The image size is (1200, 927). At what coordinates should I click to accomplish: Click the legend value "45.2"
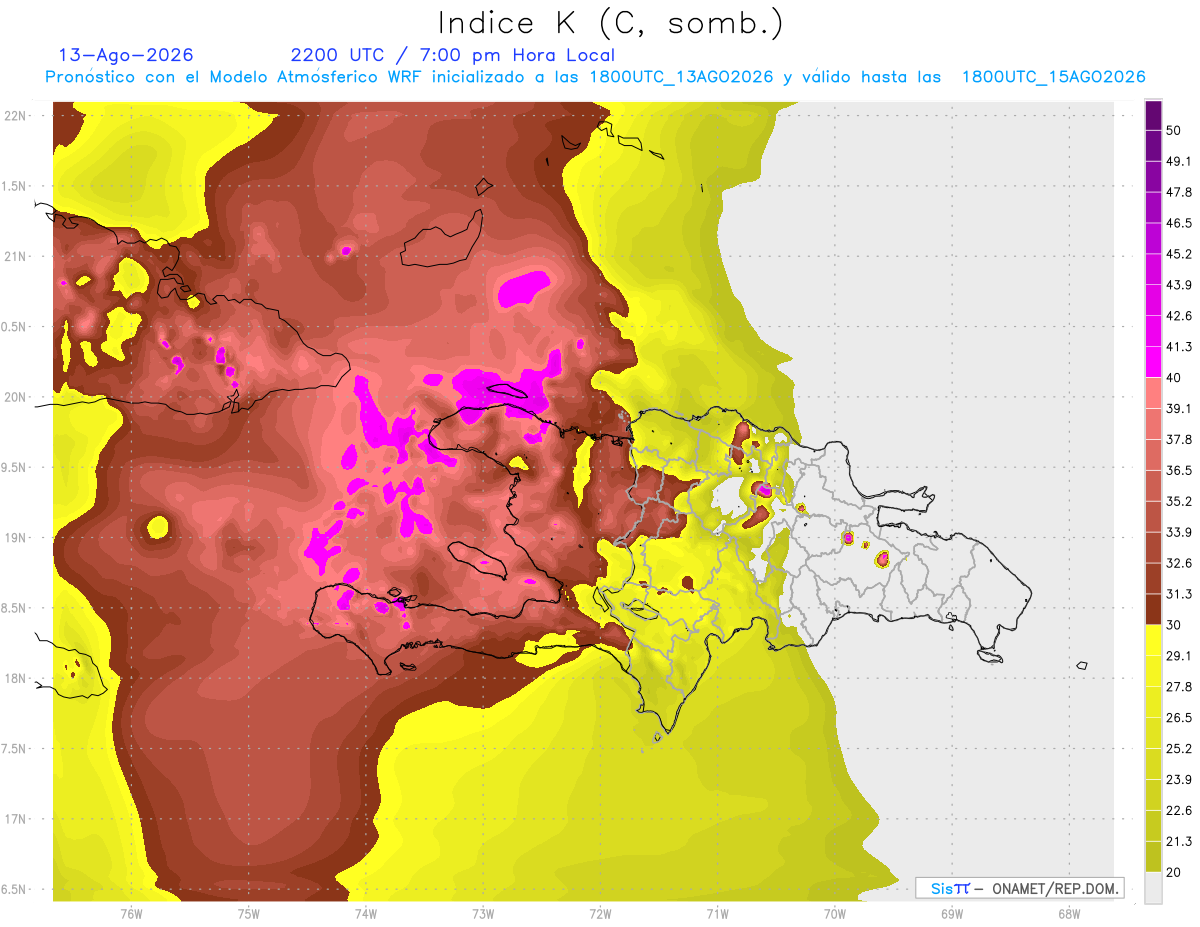(1179, 254)
